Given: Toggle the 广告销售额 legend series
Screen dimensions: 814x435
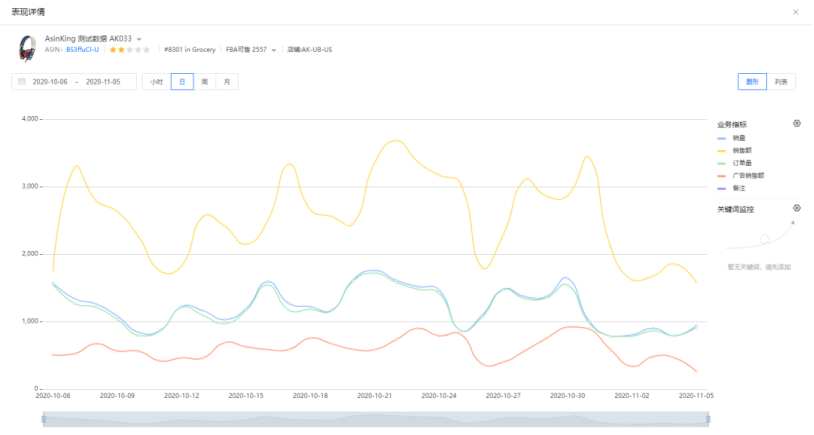Looking at the screenshot, I should [x=741, y=176].
